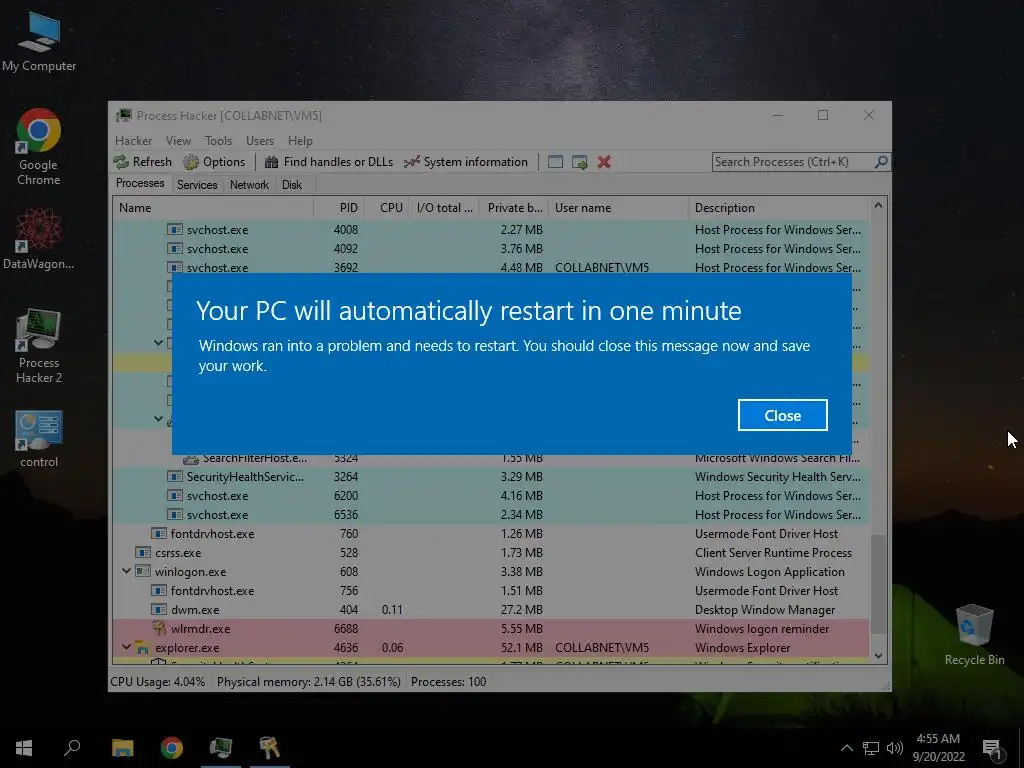This screenshot has width=1024, height=768.
Task: Select fontdrvhost.exe row with PID 760
Action: click(x=491, y=534)
